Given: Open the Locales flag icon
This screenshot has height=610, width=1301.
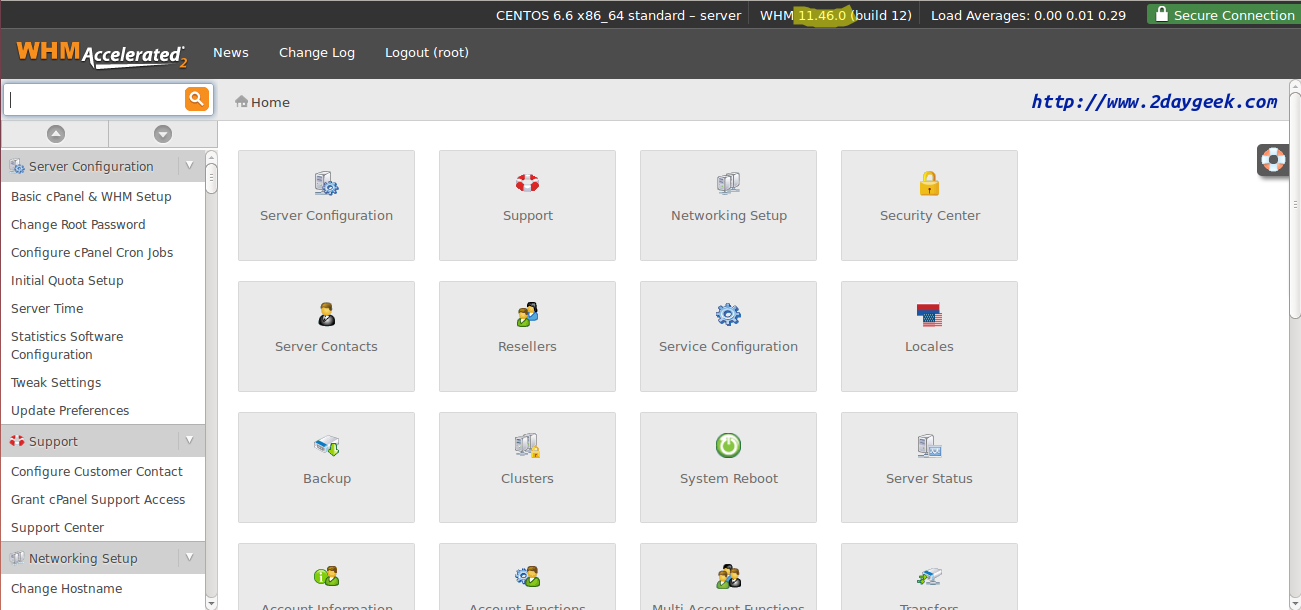Looking at the screenshot, I should (929, 315).
